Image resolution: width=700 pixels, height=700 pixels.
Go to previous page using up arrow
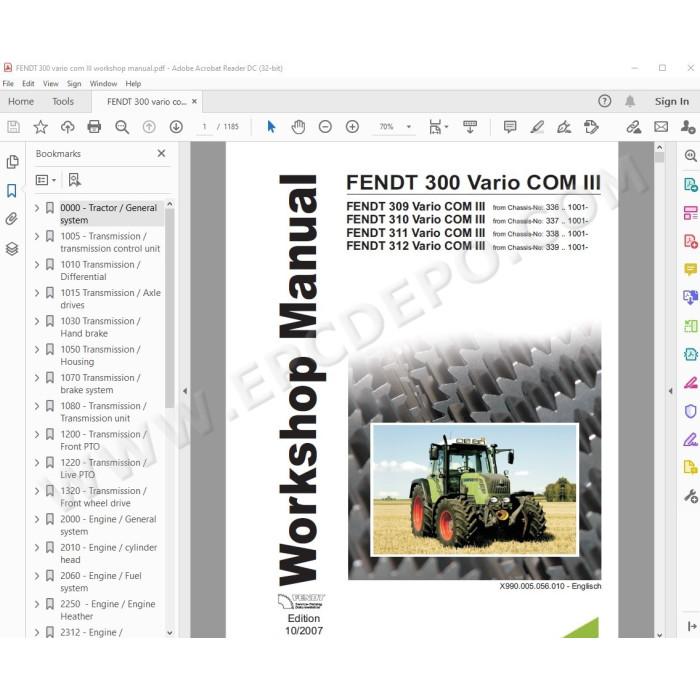pos(149,127)
